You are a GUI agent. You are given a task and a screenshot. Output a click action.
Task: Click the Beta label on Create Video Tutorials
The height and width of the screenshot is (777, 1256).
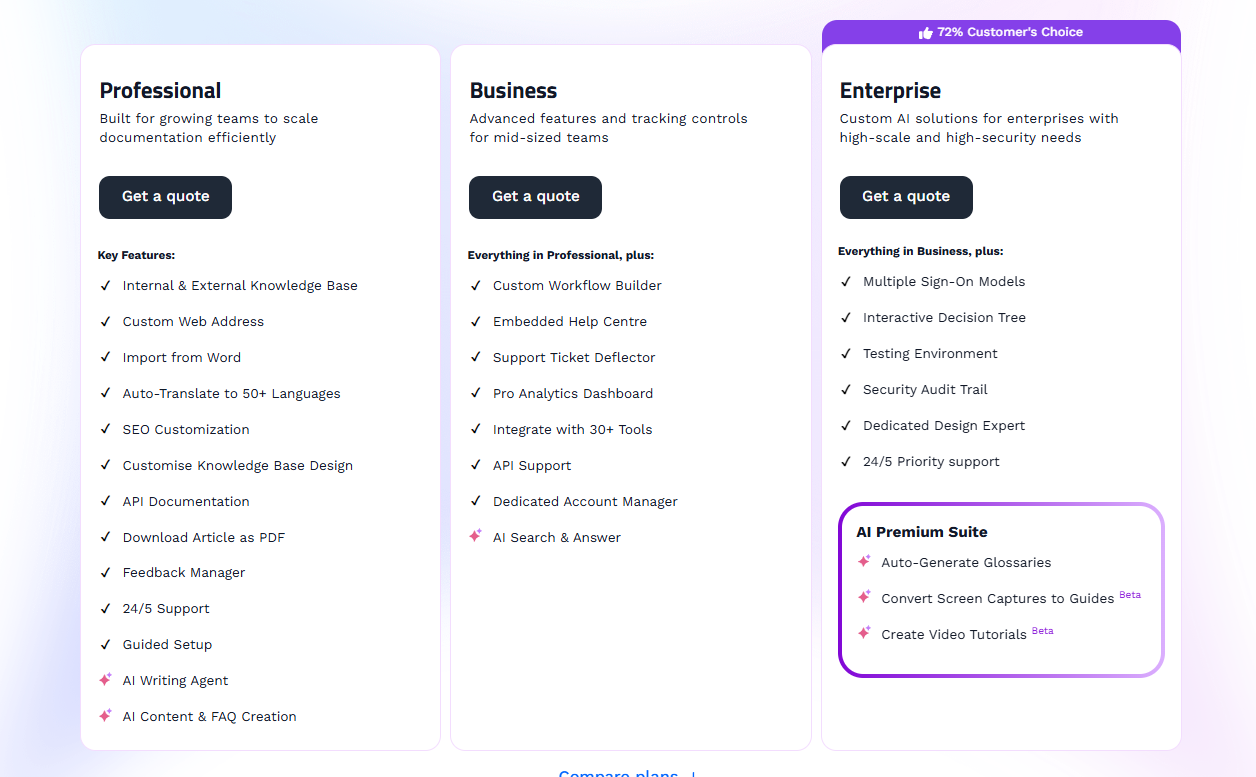(x=1042, y=631)
